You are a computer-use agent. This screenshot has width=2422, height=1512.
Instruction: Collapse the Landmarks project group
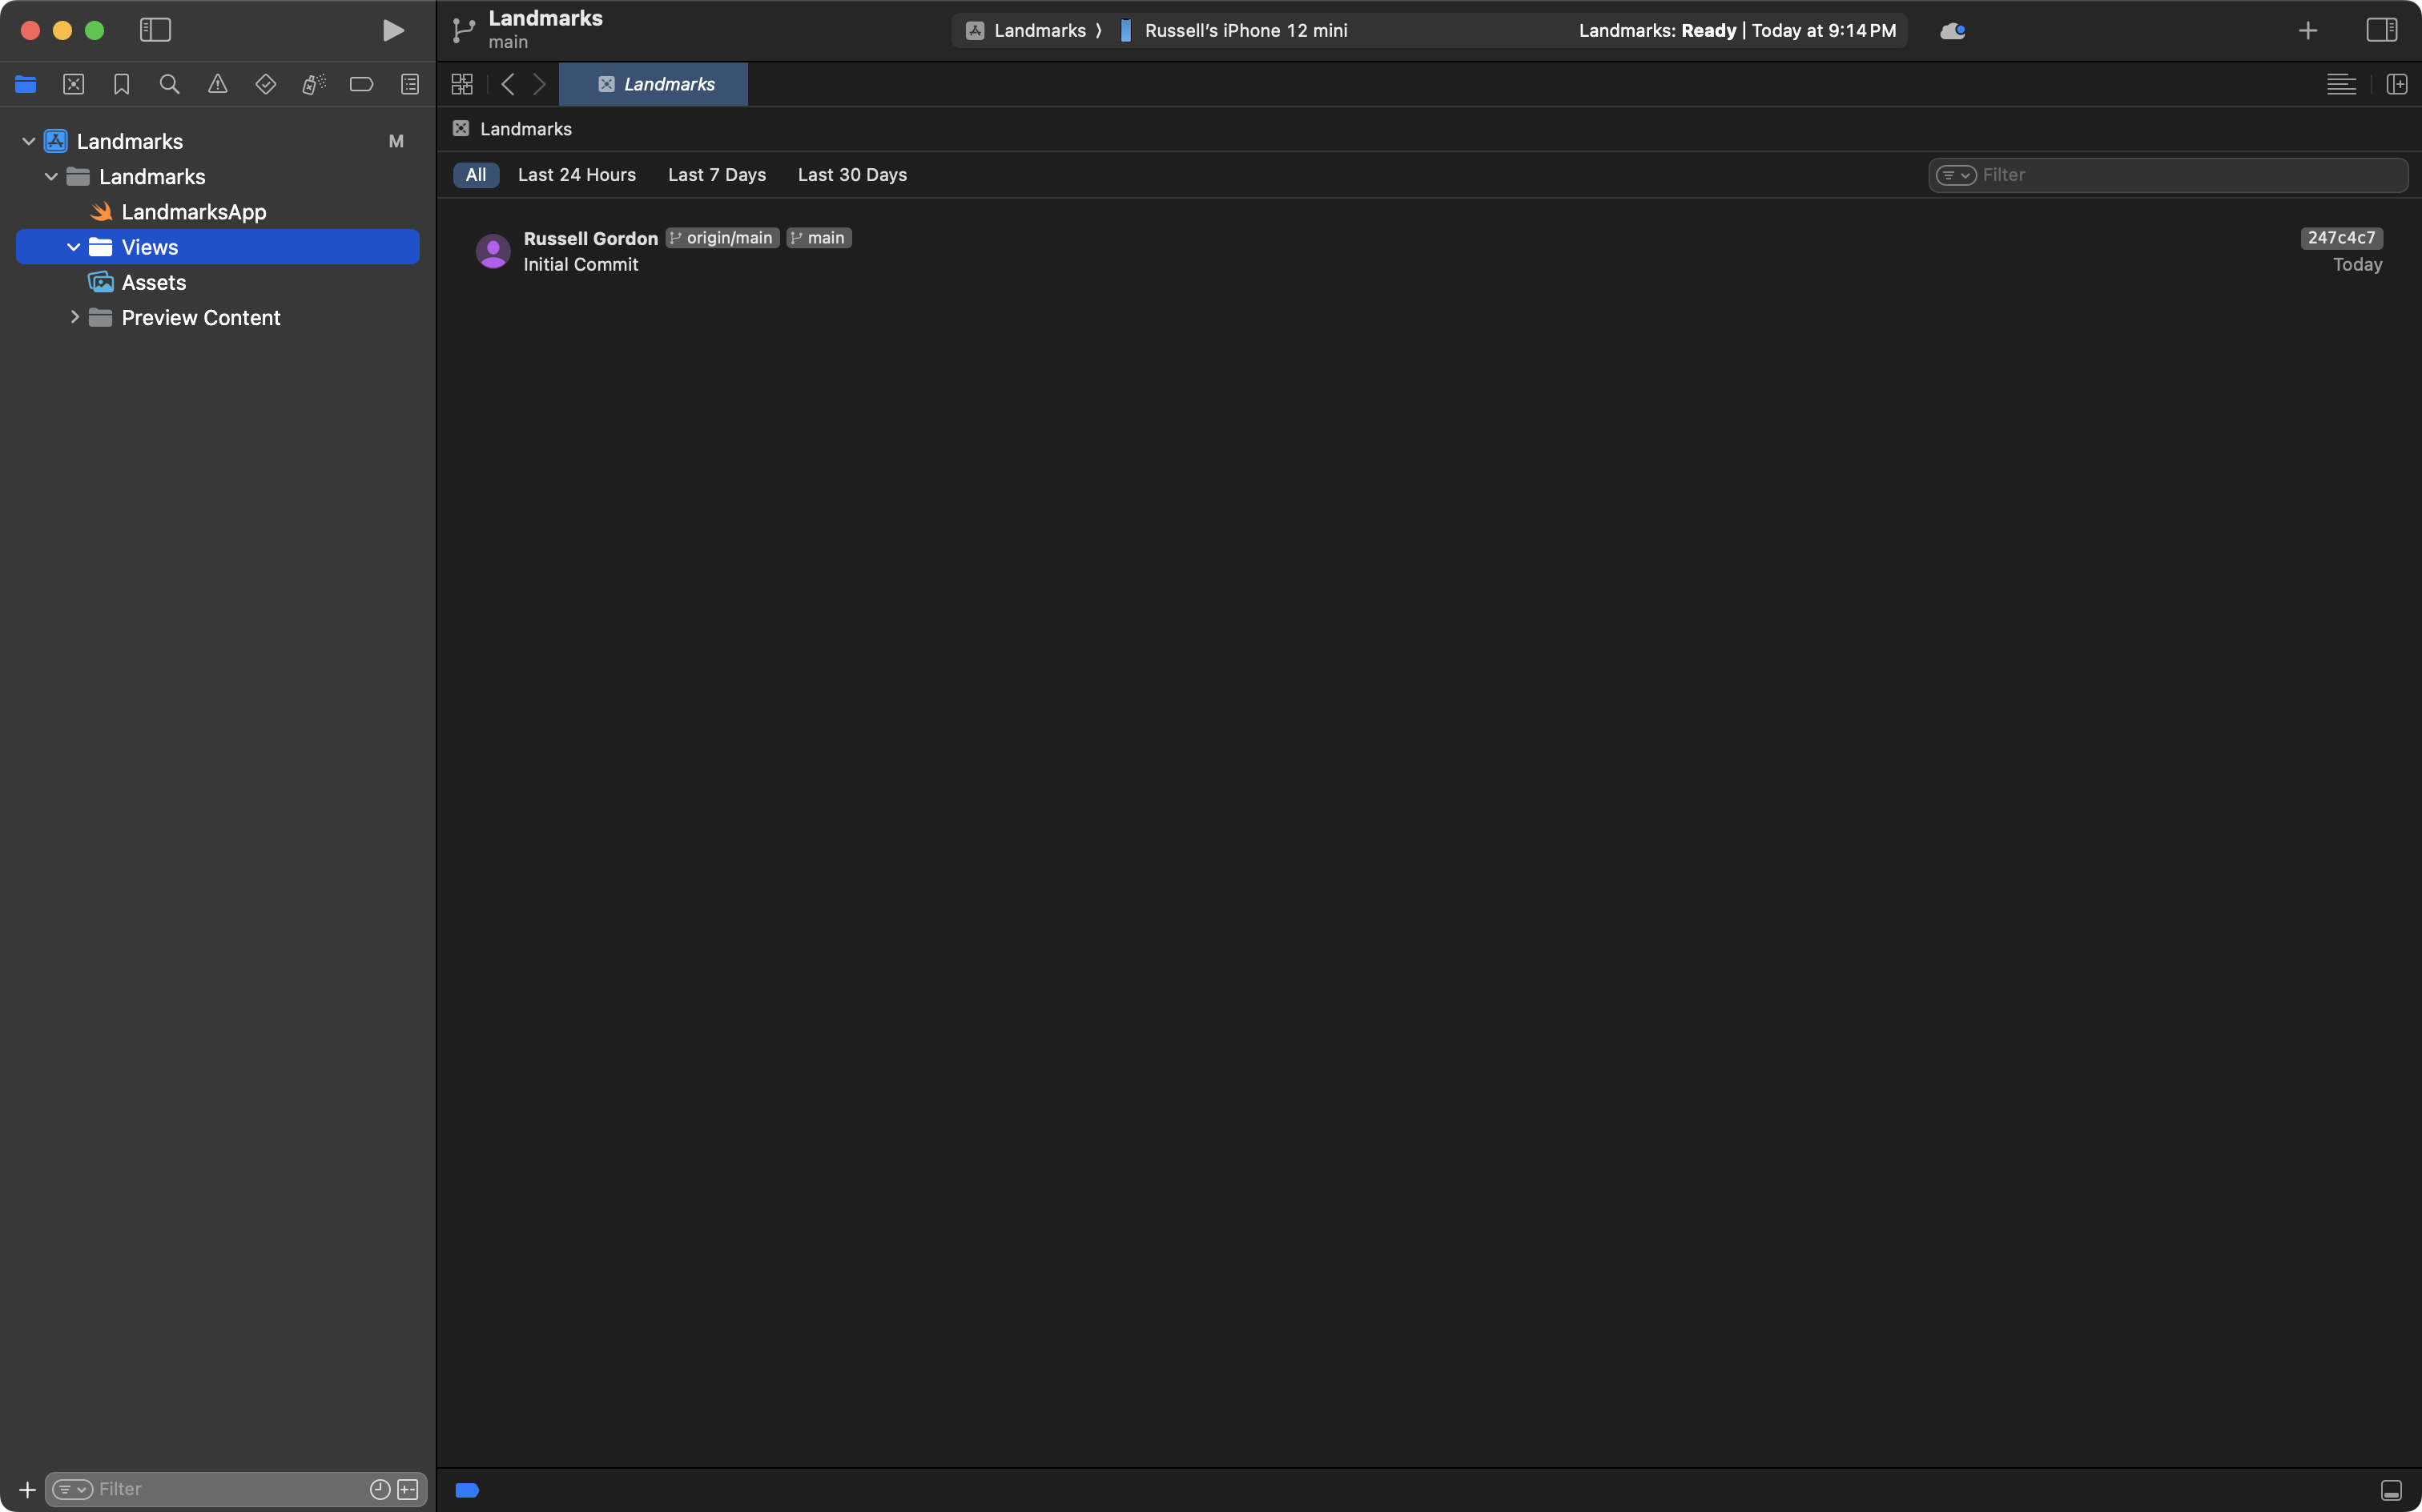tap(28, 140)
